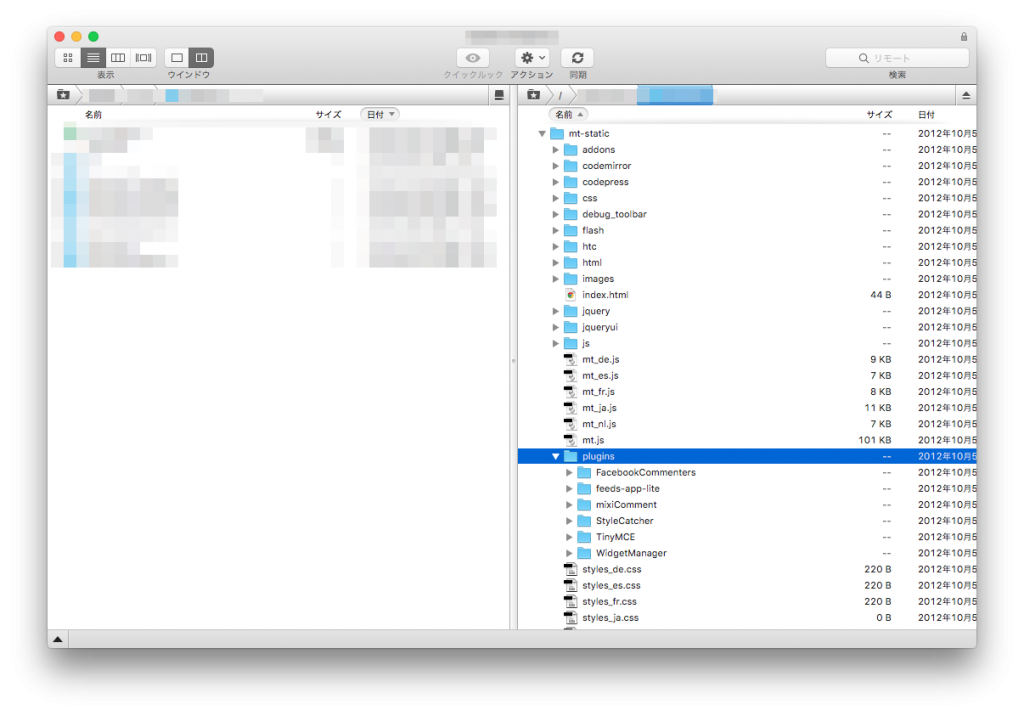
Task: Select the cover flow view icon
Action: [143, 57]
